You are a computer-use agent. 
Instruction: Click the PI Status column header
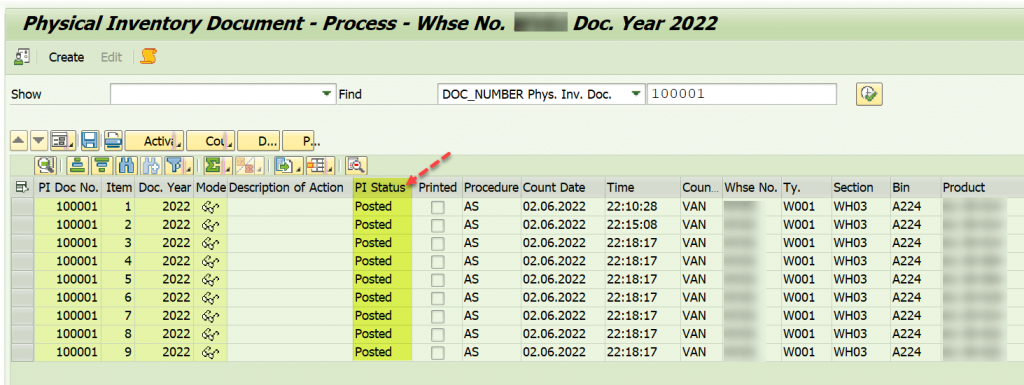click(x=383, y=188)
